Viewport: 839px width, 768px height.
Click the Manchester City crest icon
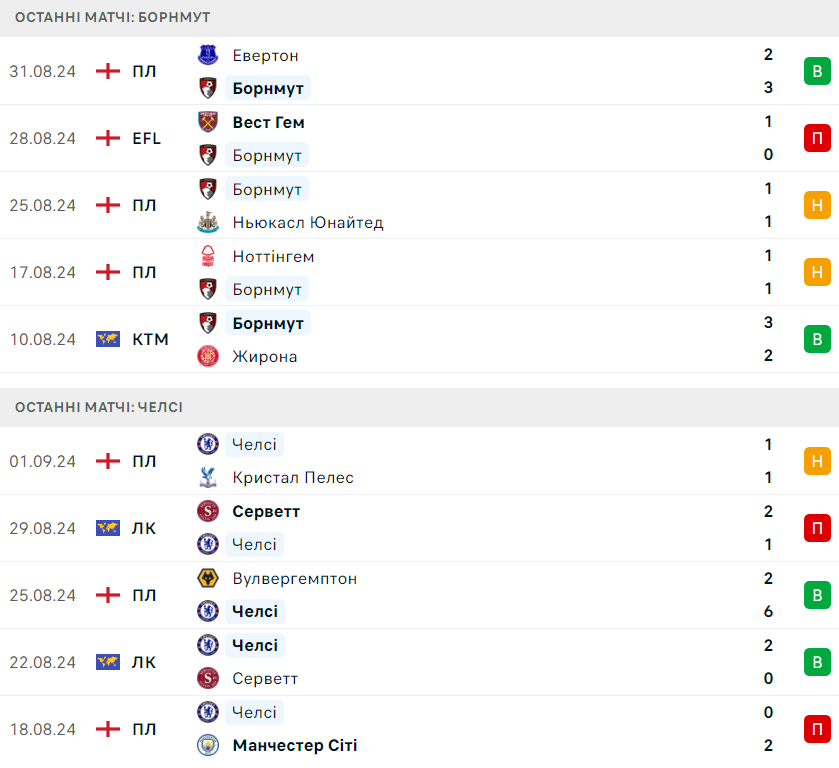[x=208, y=745]
